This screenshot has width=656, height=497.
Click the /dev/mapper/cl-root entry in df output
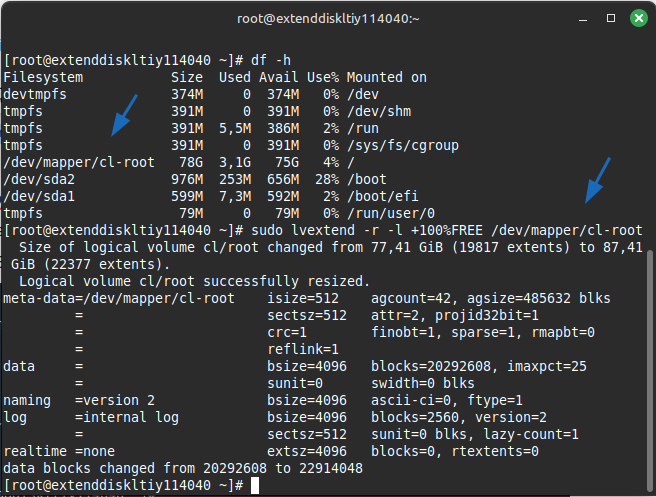(x=78, y=162)
